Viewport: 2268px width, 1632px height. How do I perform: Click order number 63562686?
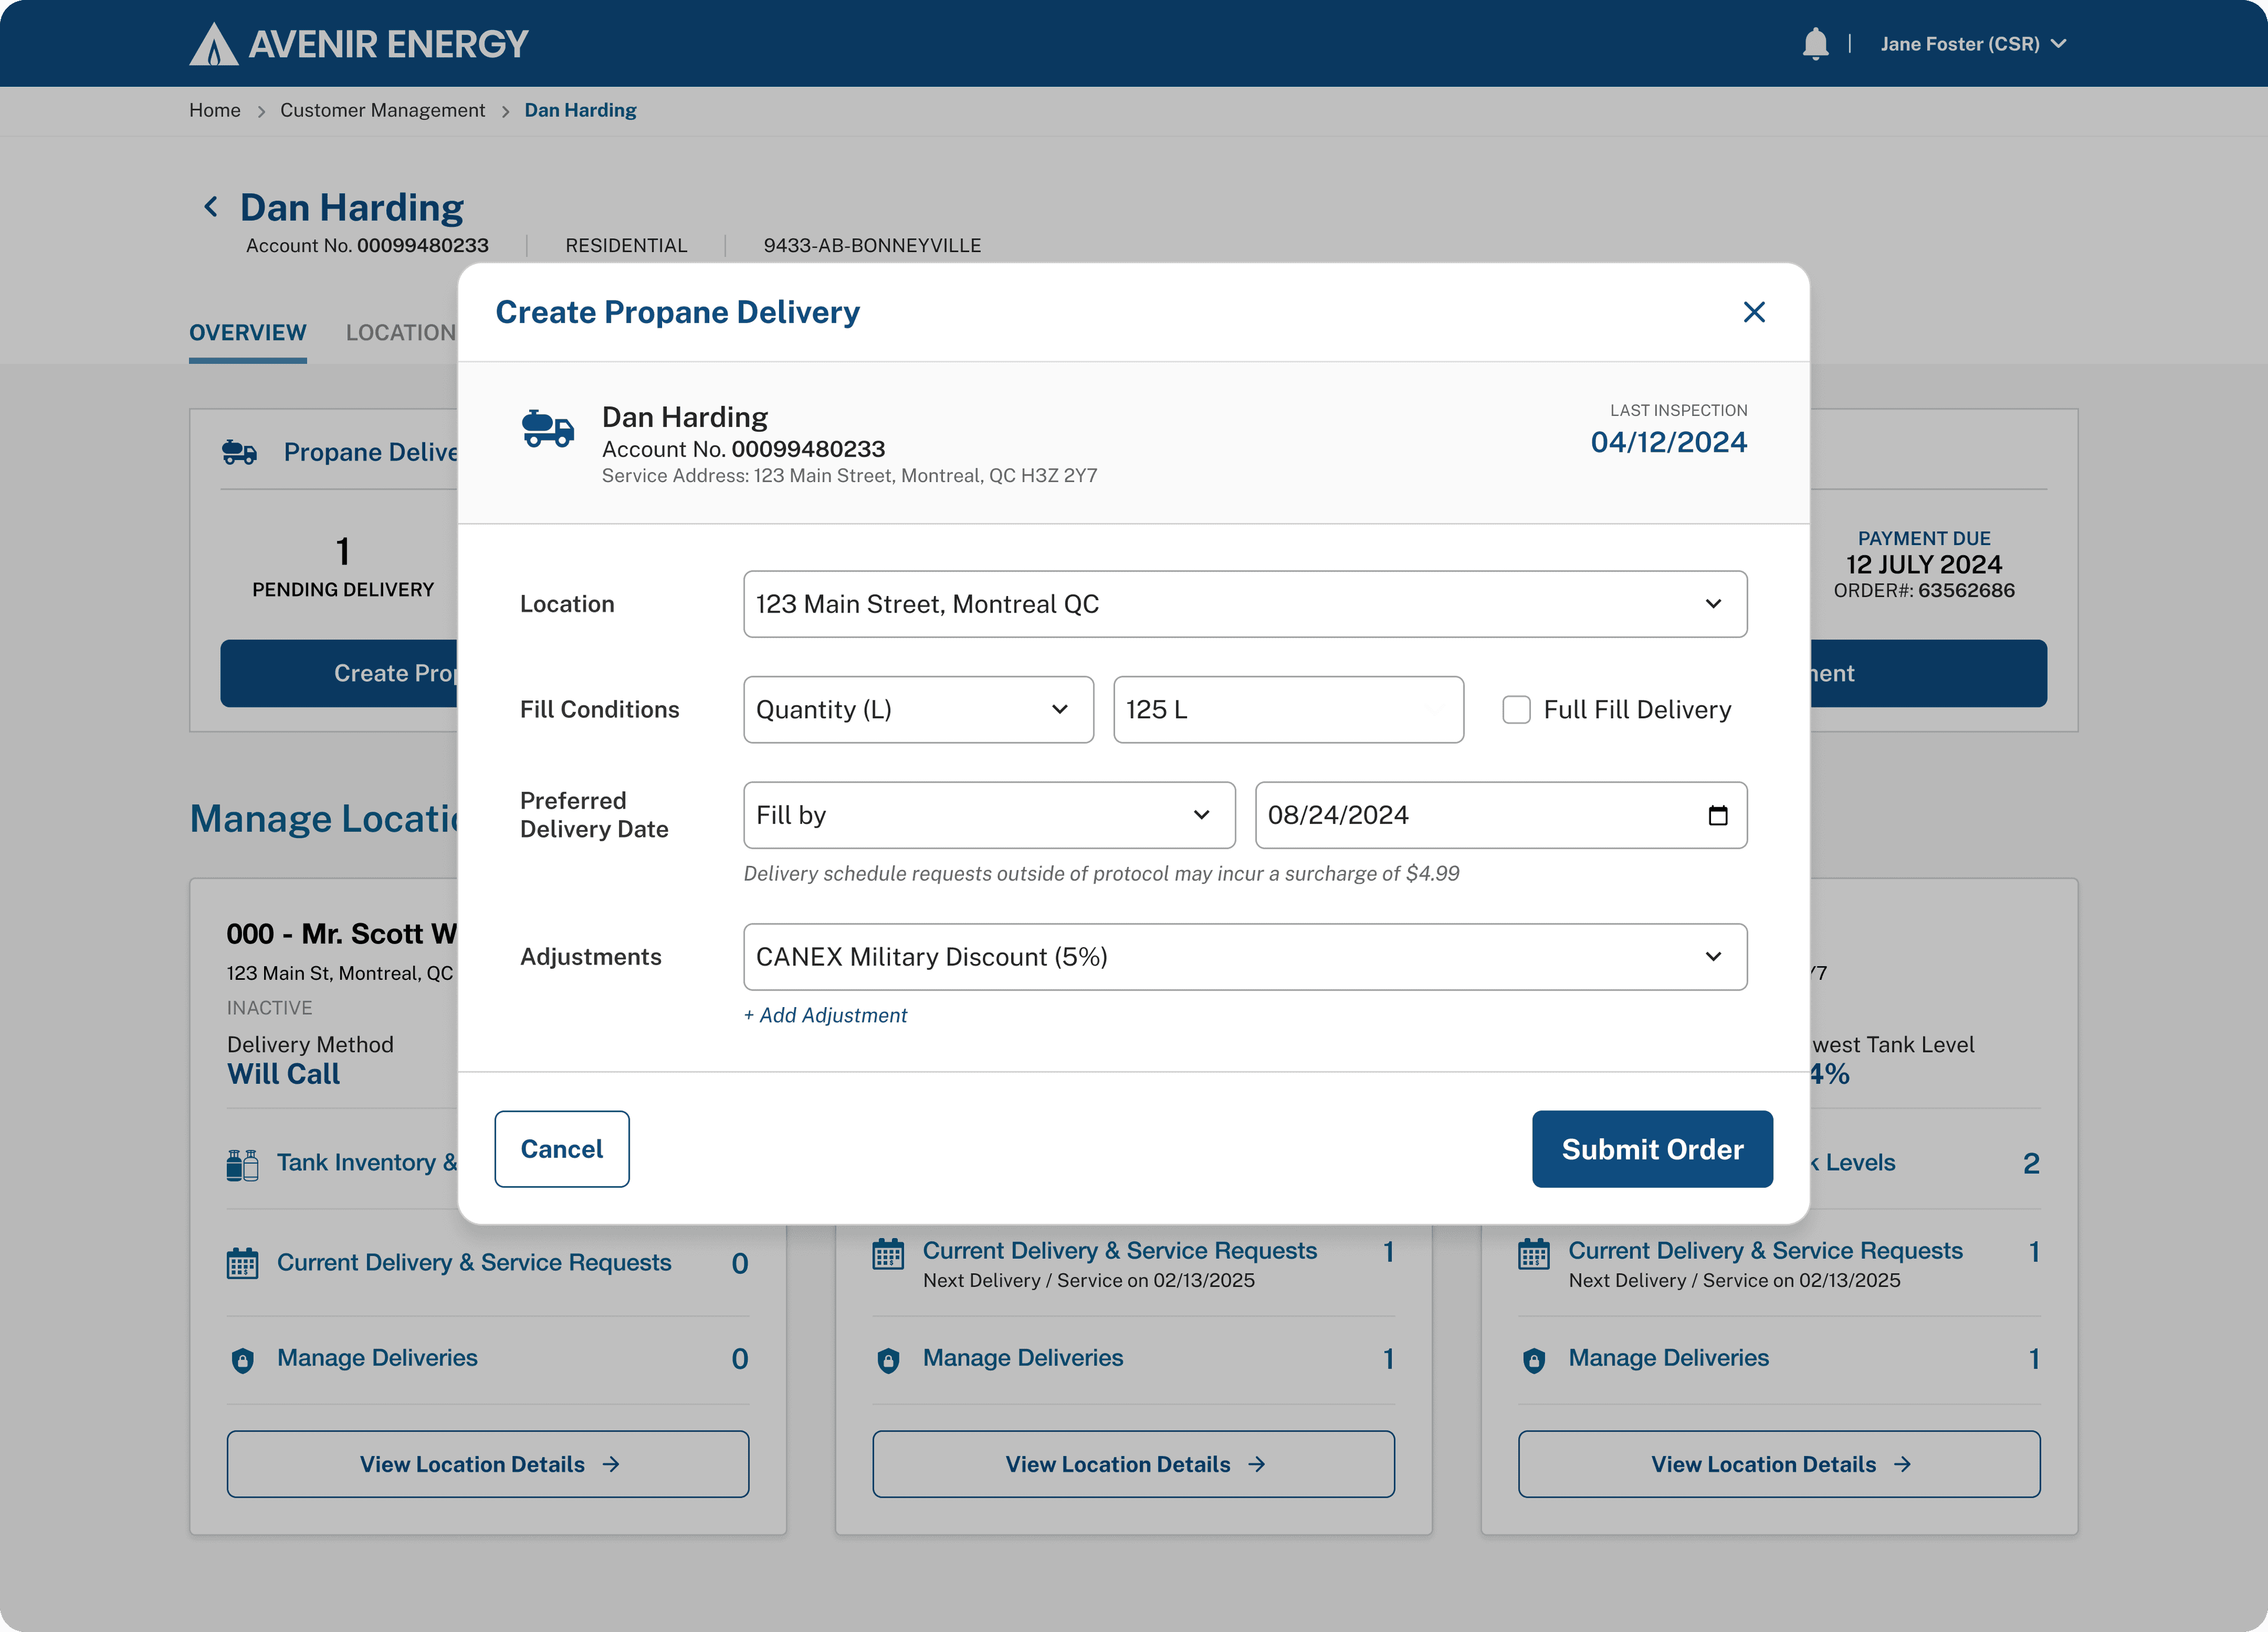point(1966,591)
